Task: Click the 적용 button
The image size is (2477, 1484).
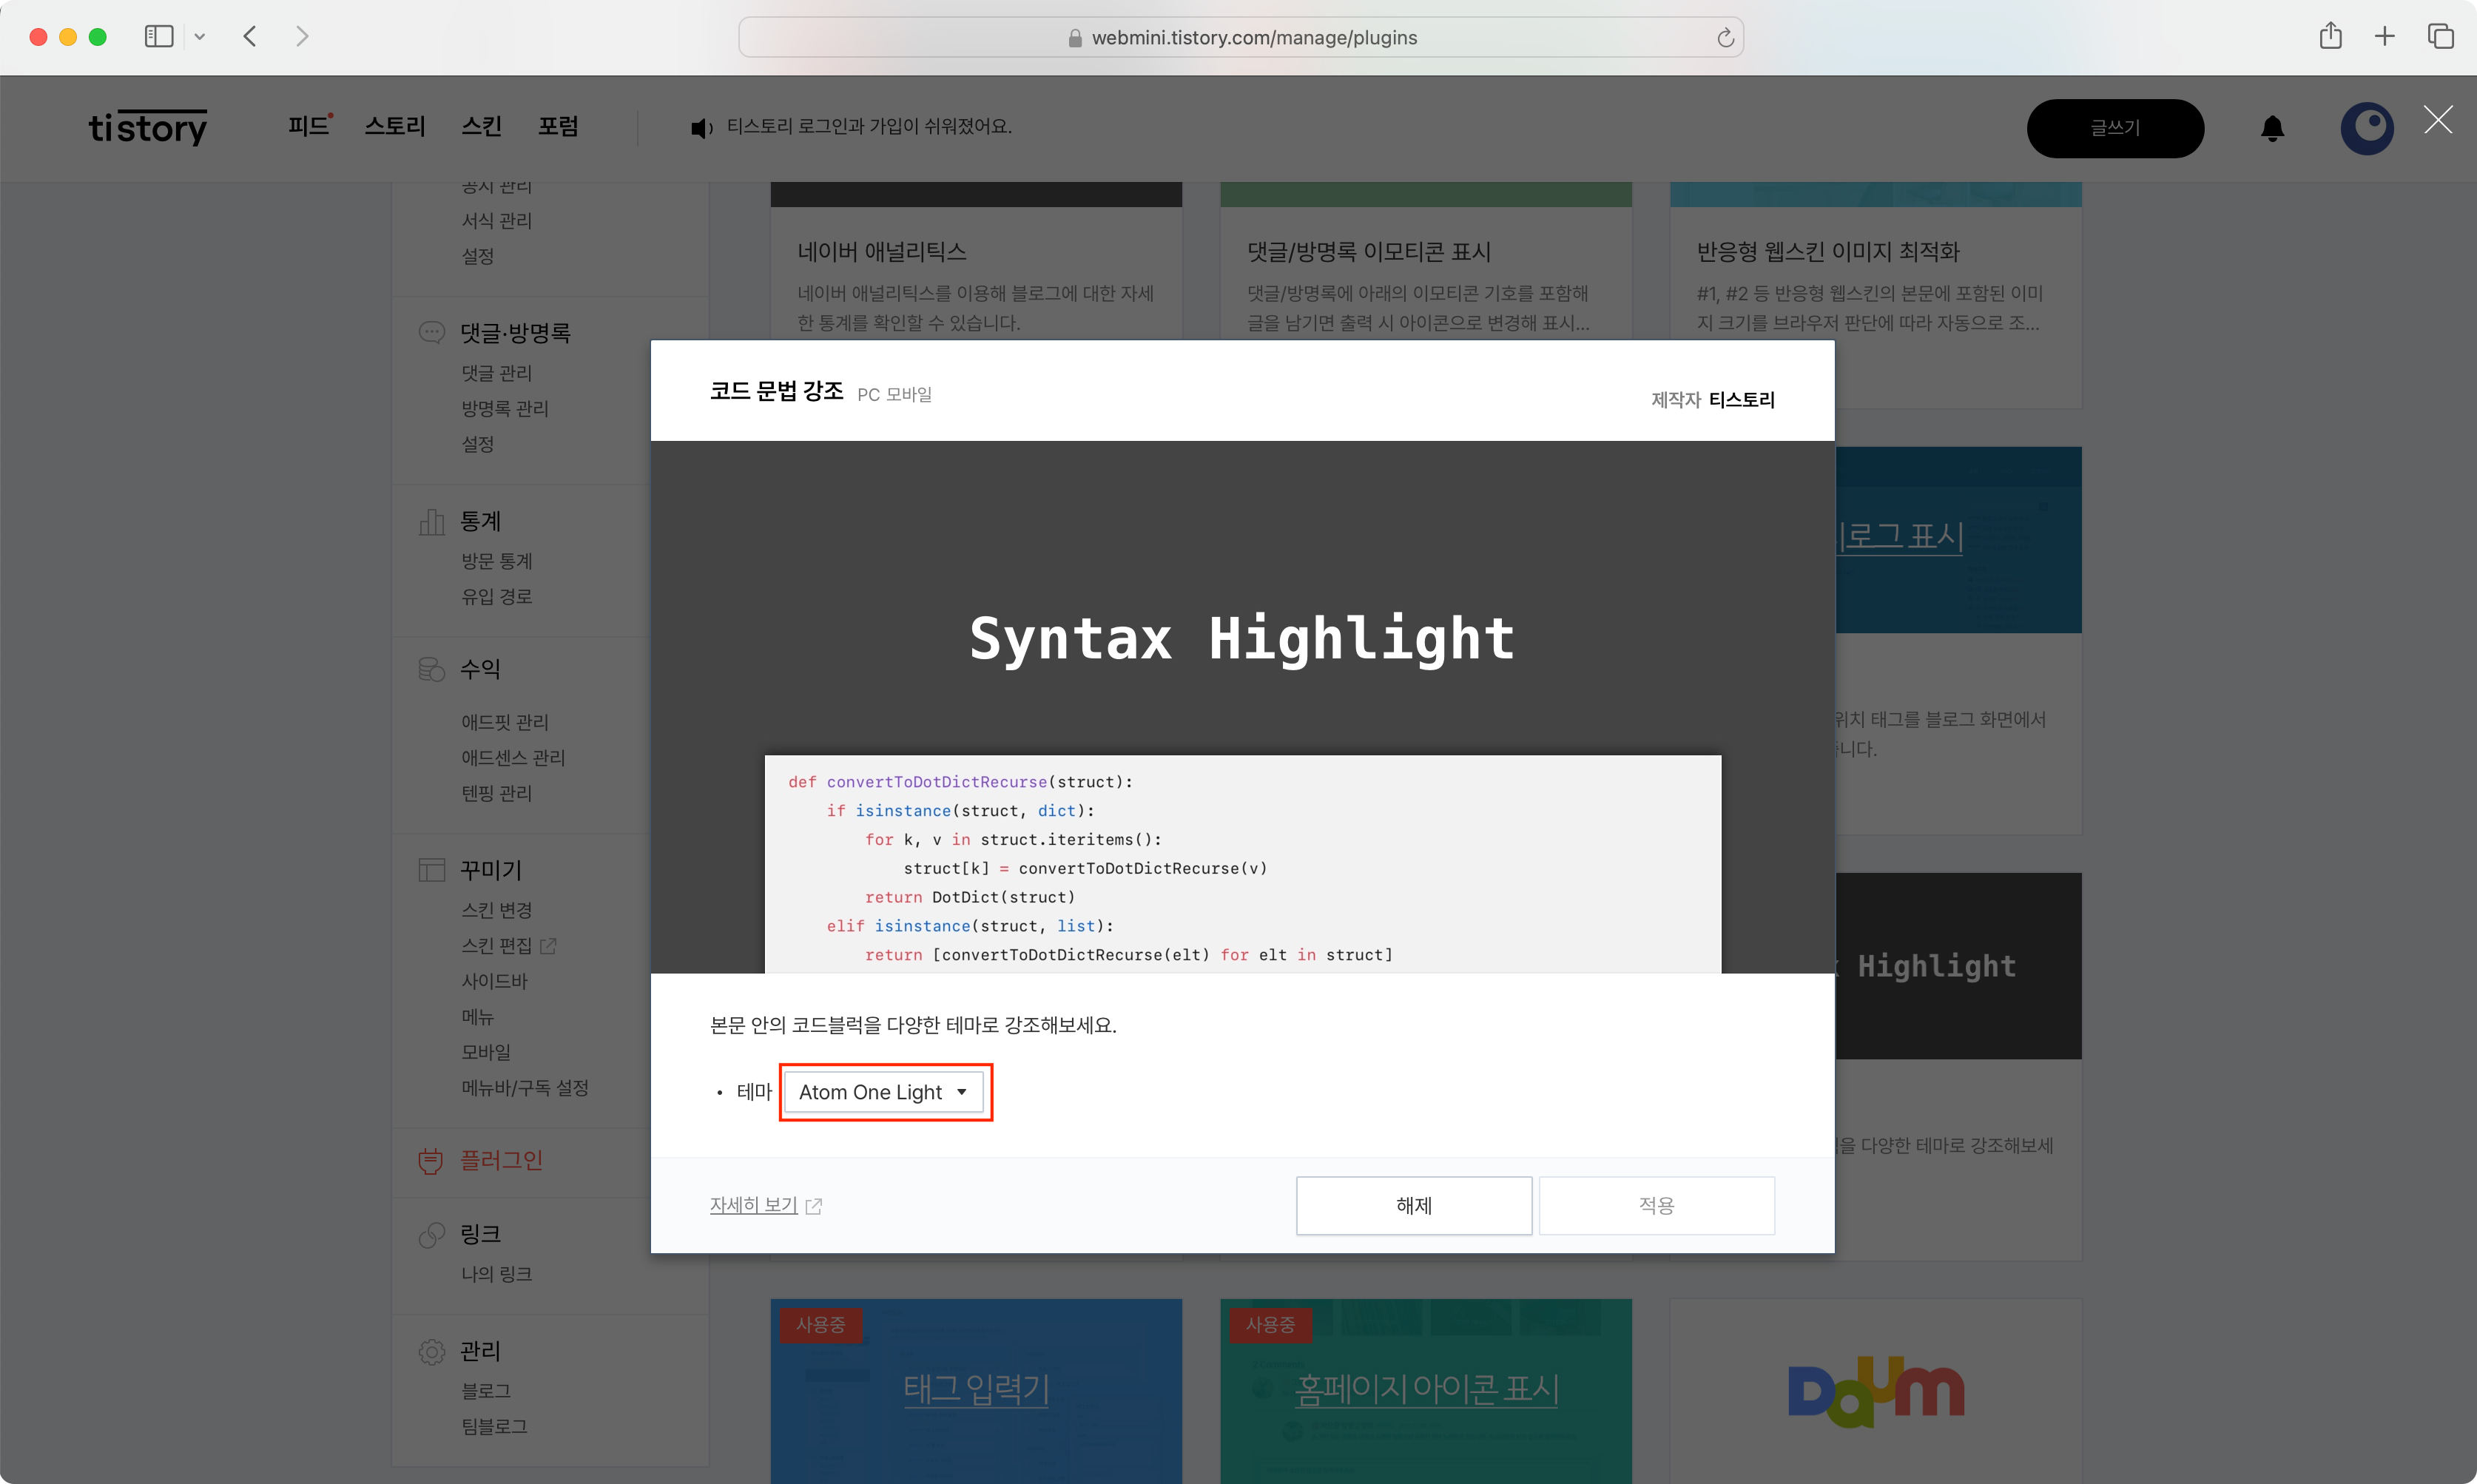Action: (x=1656, y=1205)
